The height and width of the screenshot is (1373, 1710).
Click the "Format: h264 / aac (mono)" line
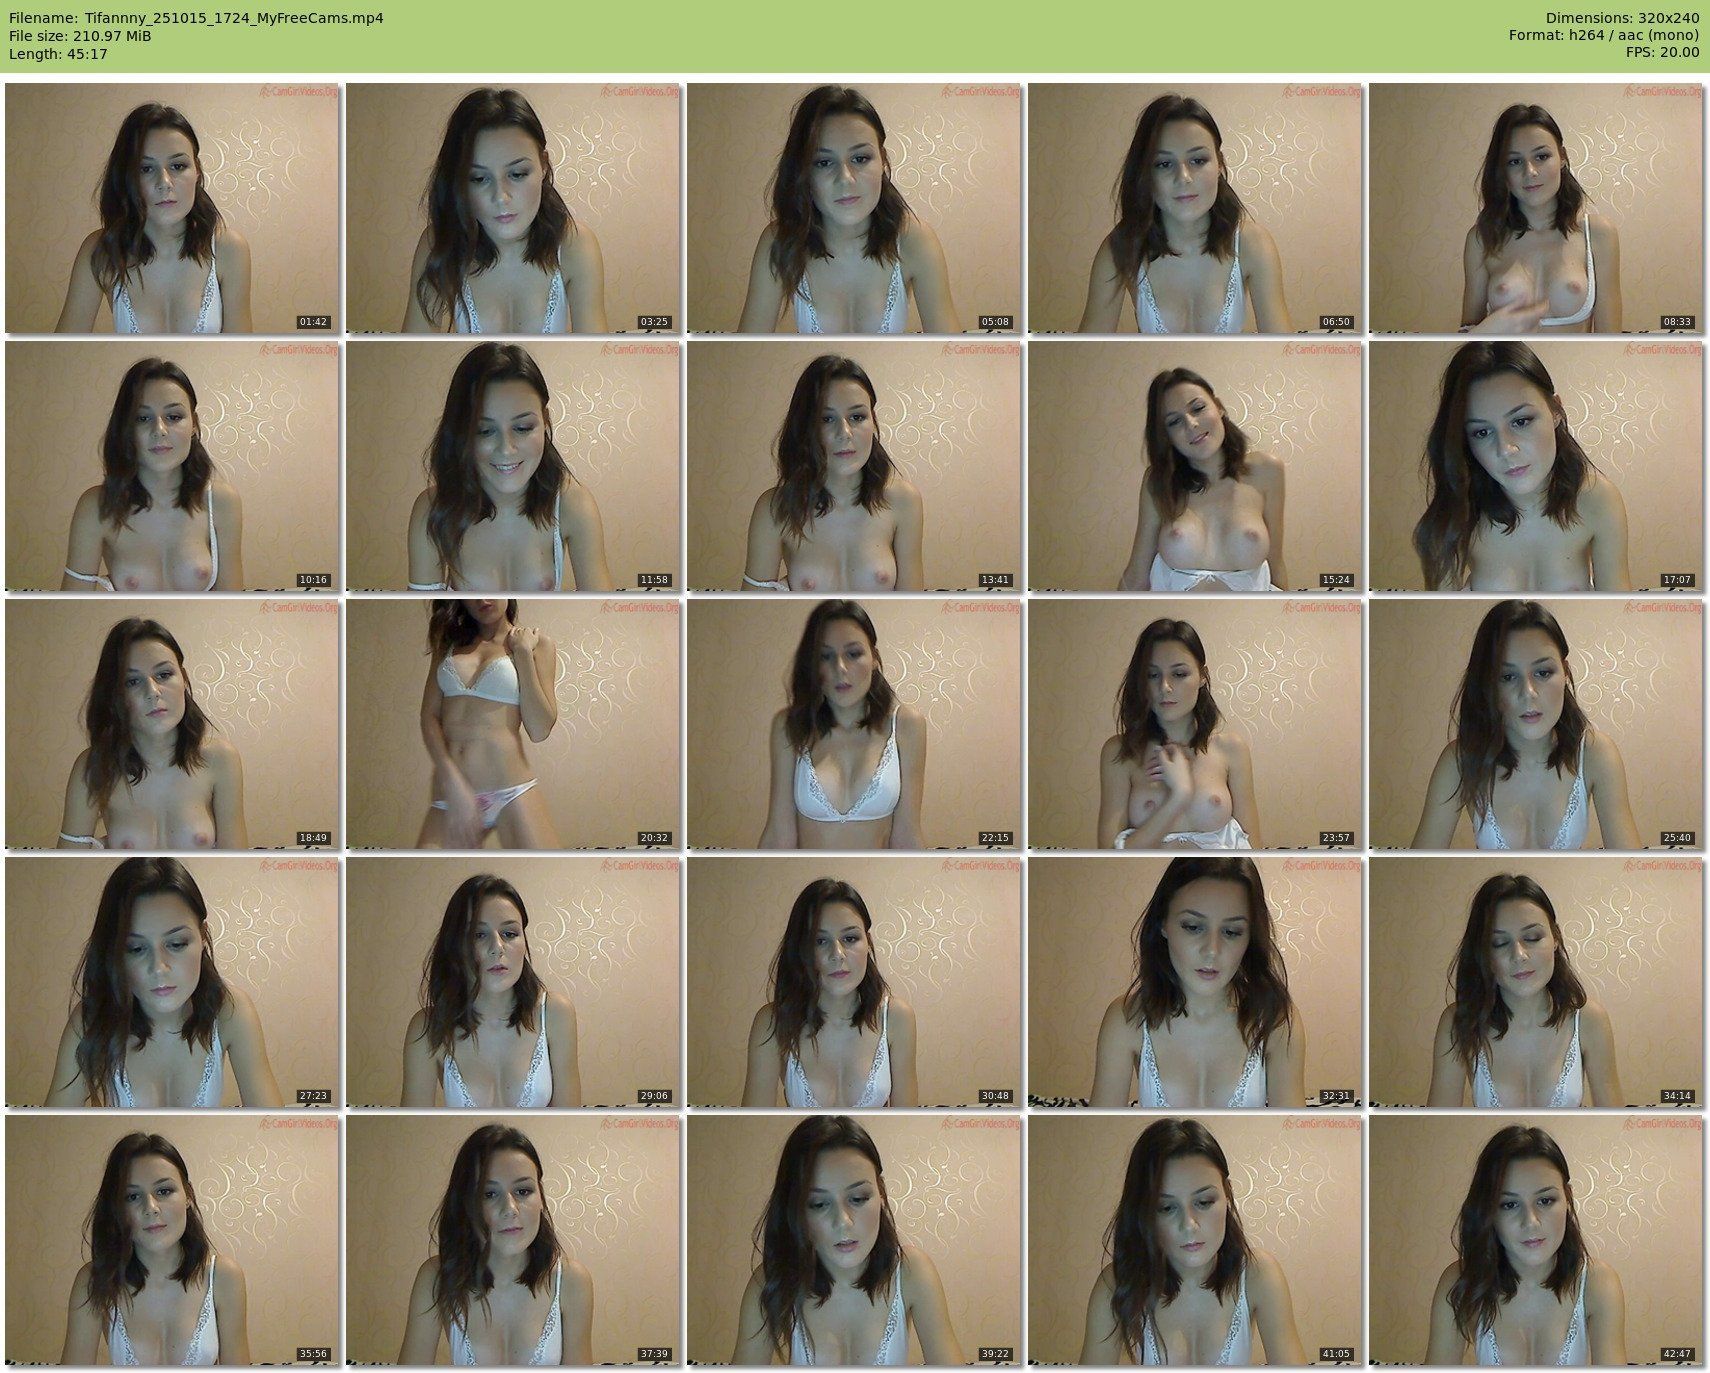click(x=1604, y=36)
